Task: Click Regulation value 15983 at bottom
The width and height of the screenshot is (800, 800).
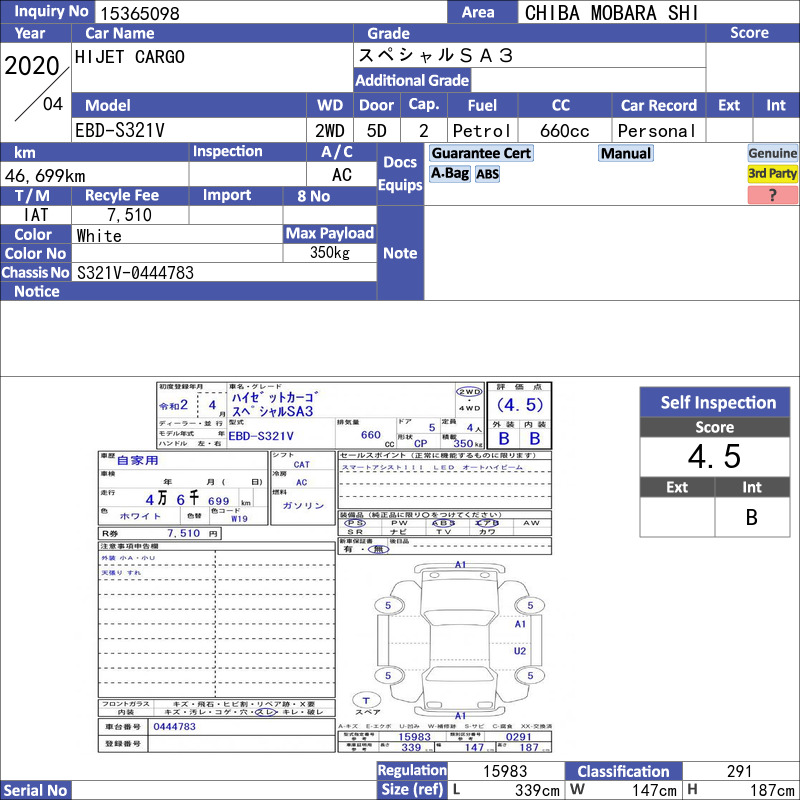Action: (505, 771)
